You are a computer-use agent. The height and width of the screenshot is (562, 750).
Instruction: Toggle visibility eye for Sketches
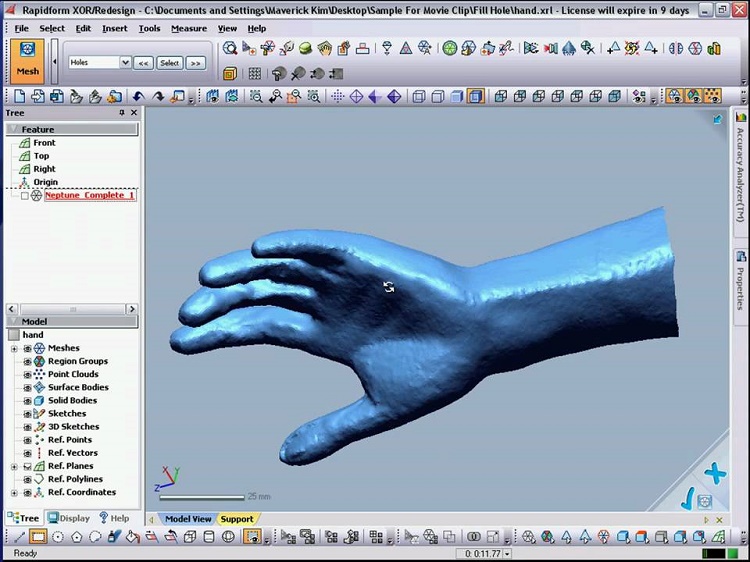tap(27, 414)
